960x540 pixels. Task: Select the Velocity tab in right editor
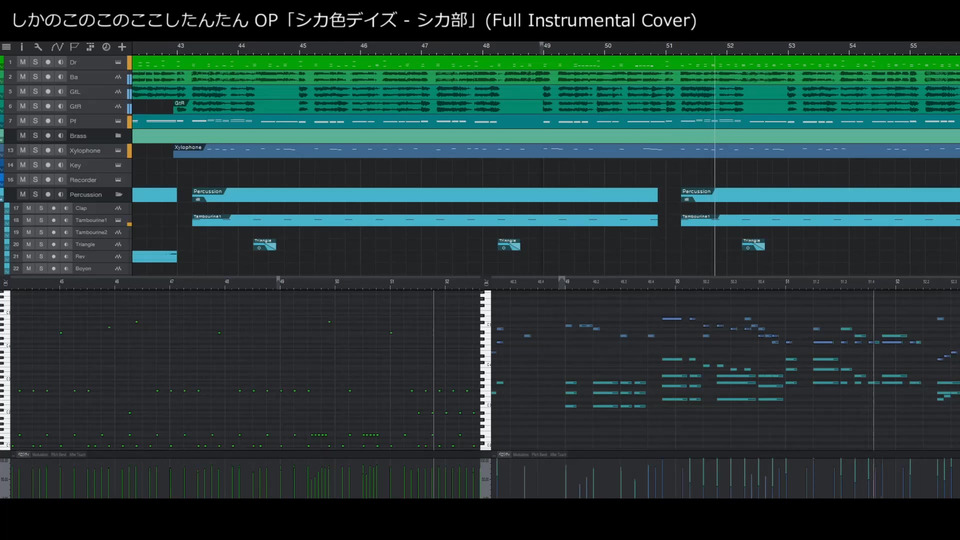[504, 455]
